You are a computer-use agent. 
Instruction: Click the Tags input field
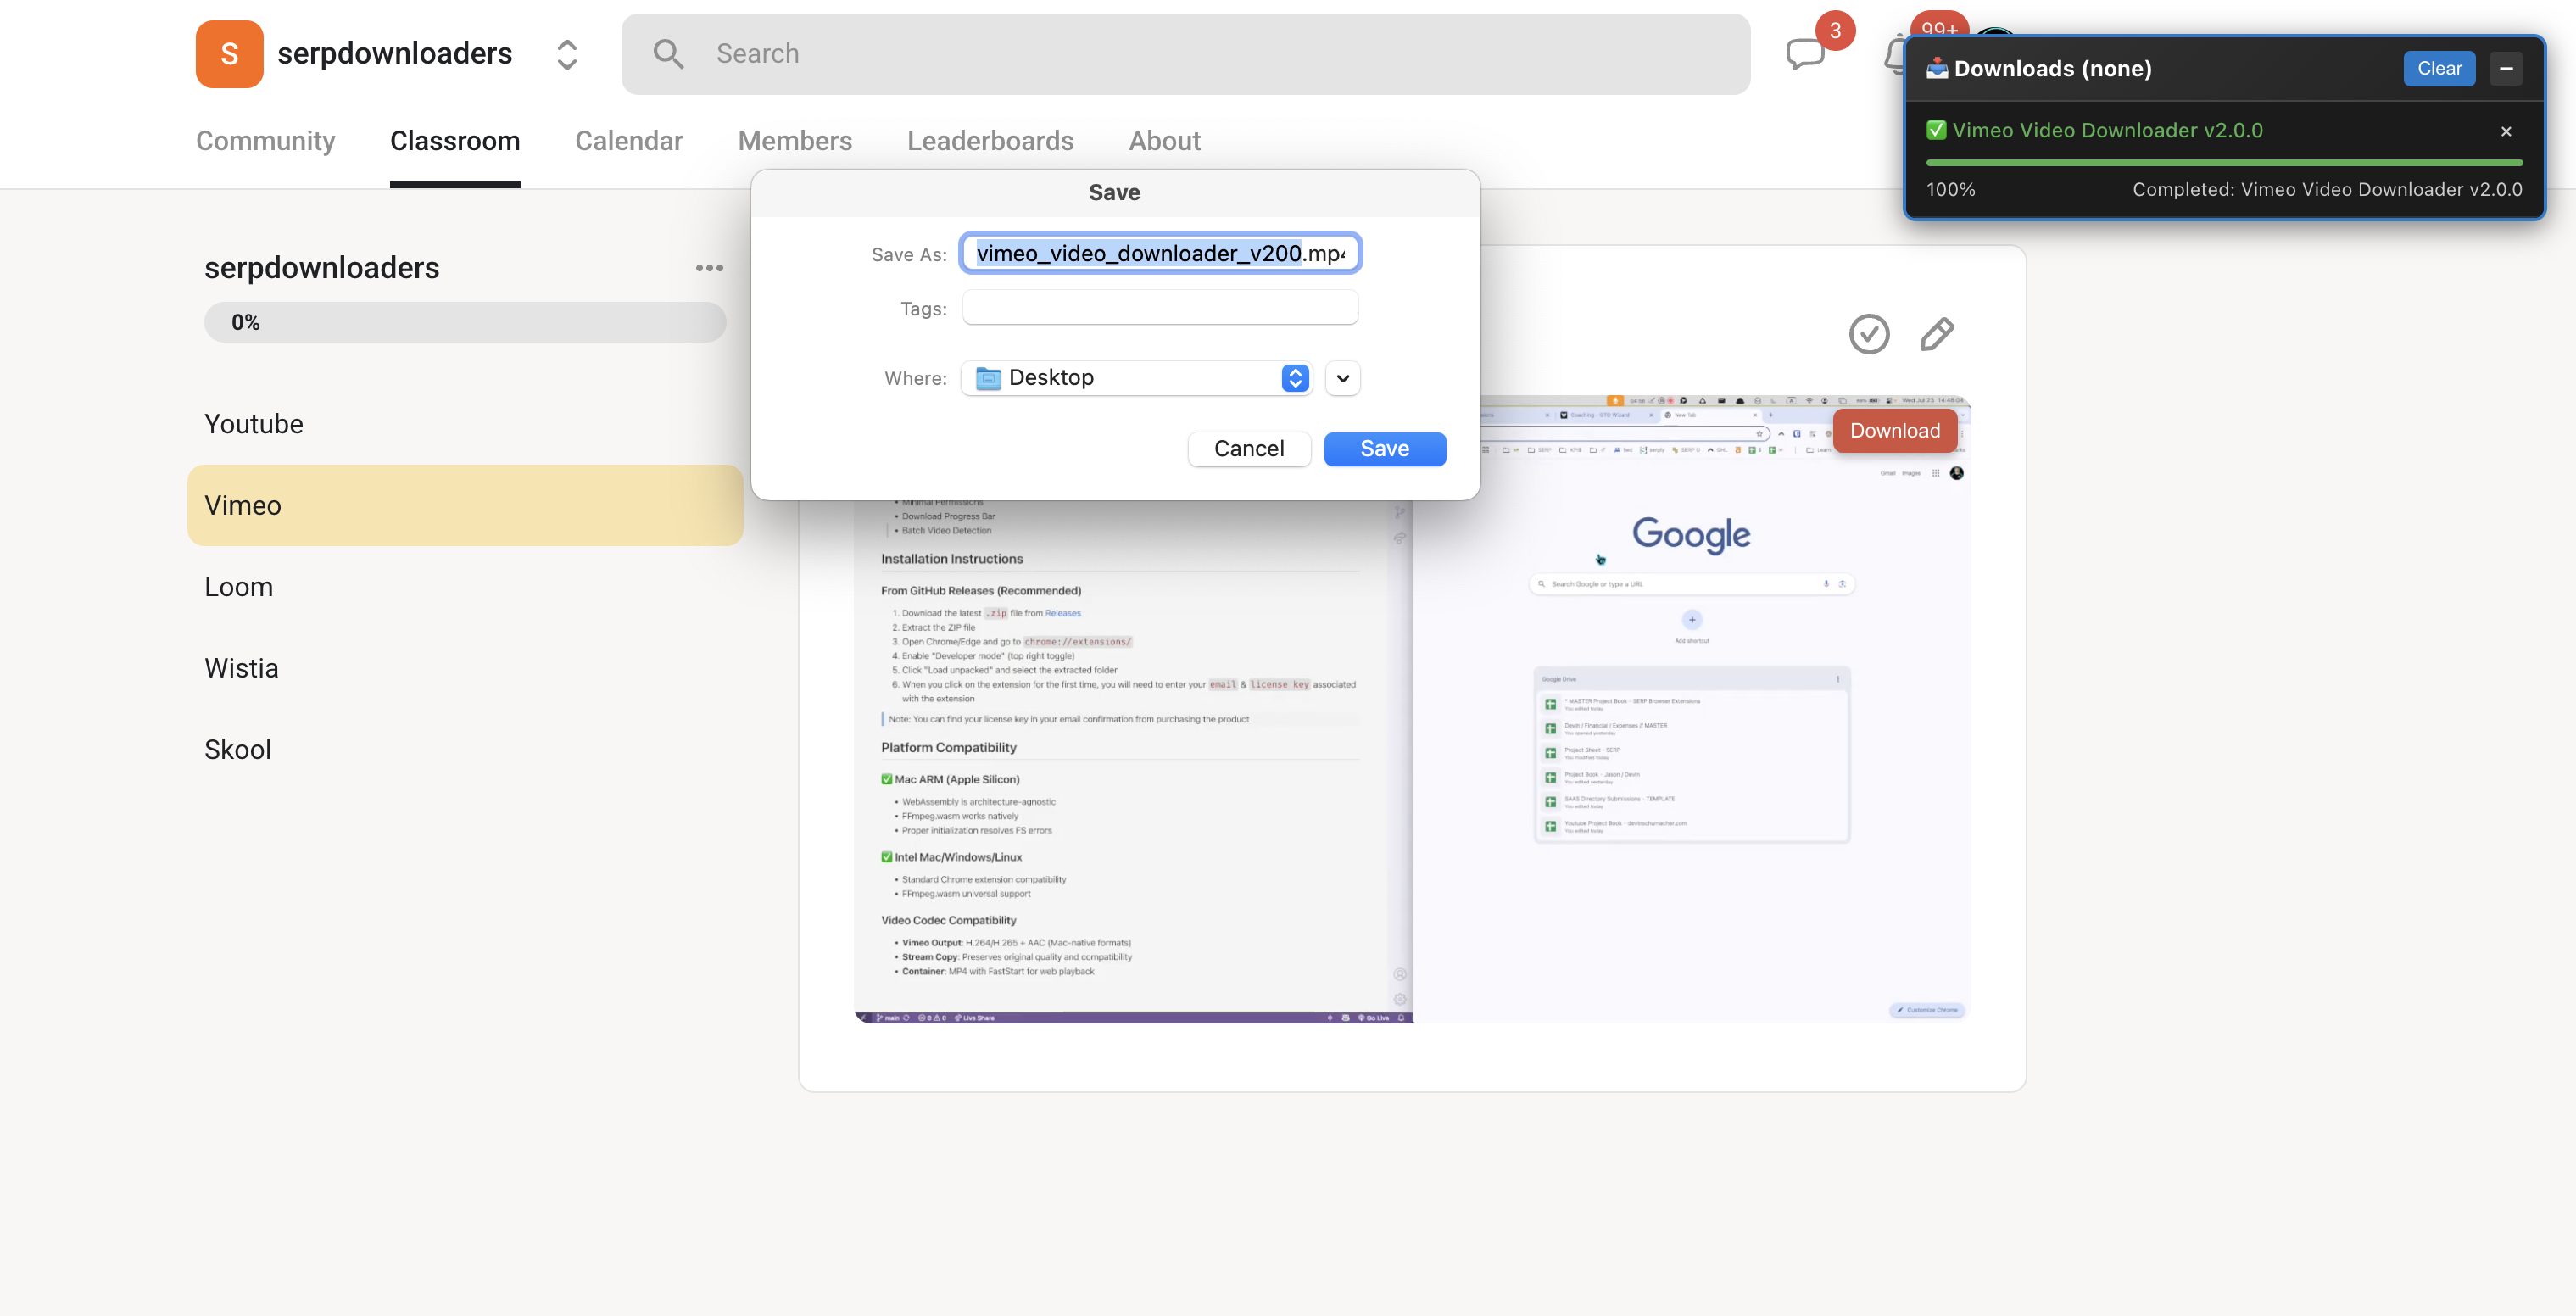pyautogui.click(x=1160, y=308)
